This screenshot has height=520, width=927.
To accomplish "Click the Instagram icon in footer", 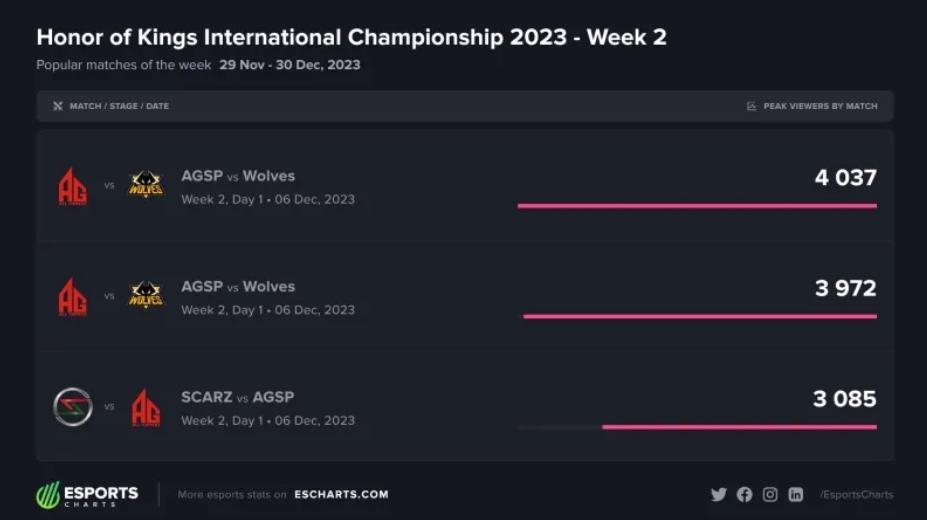I will click(x=770, y=495).
